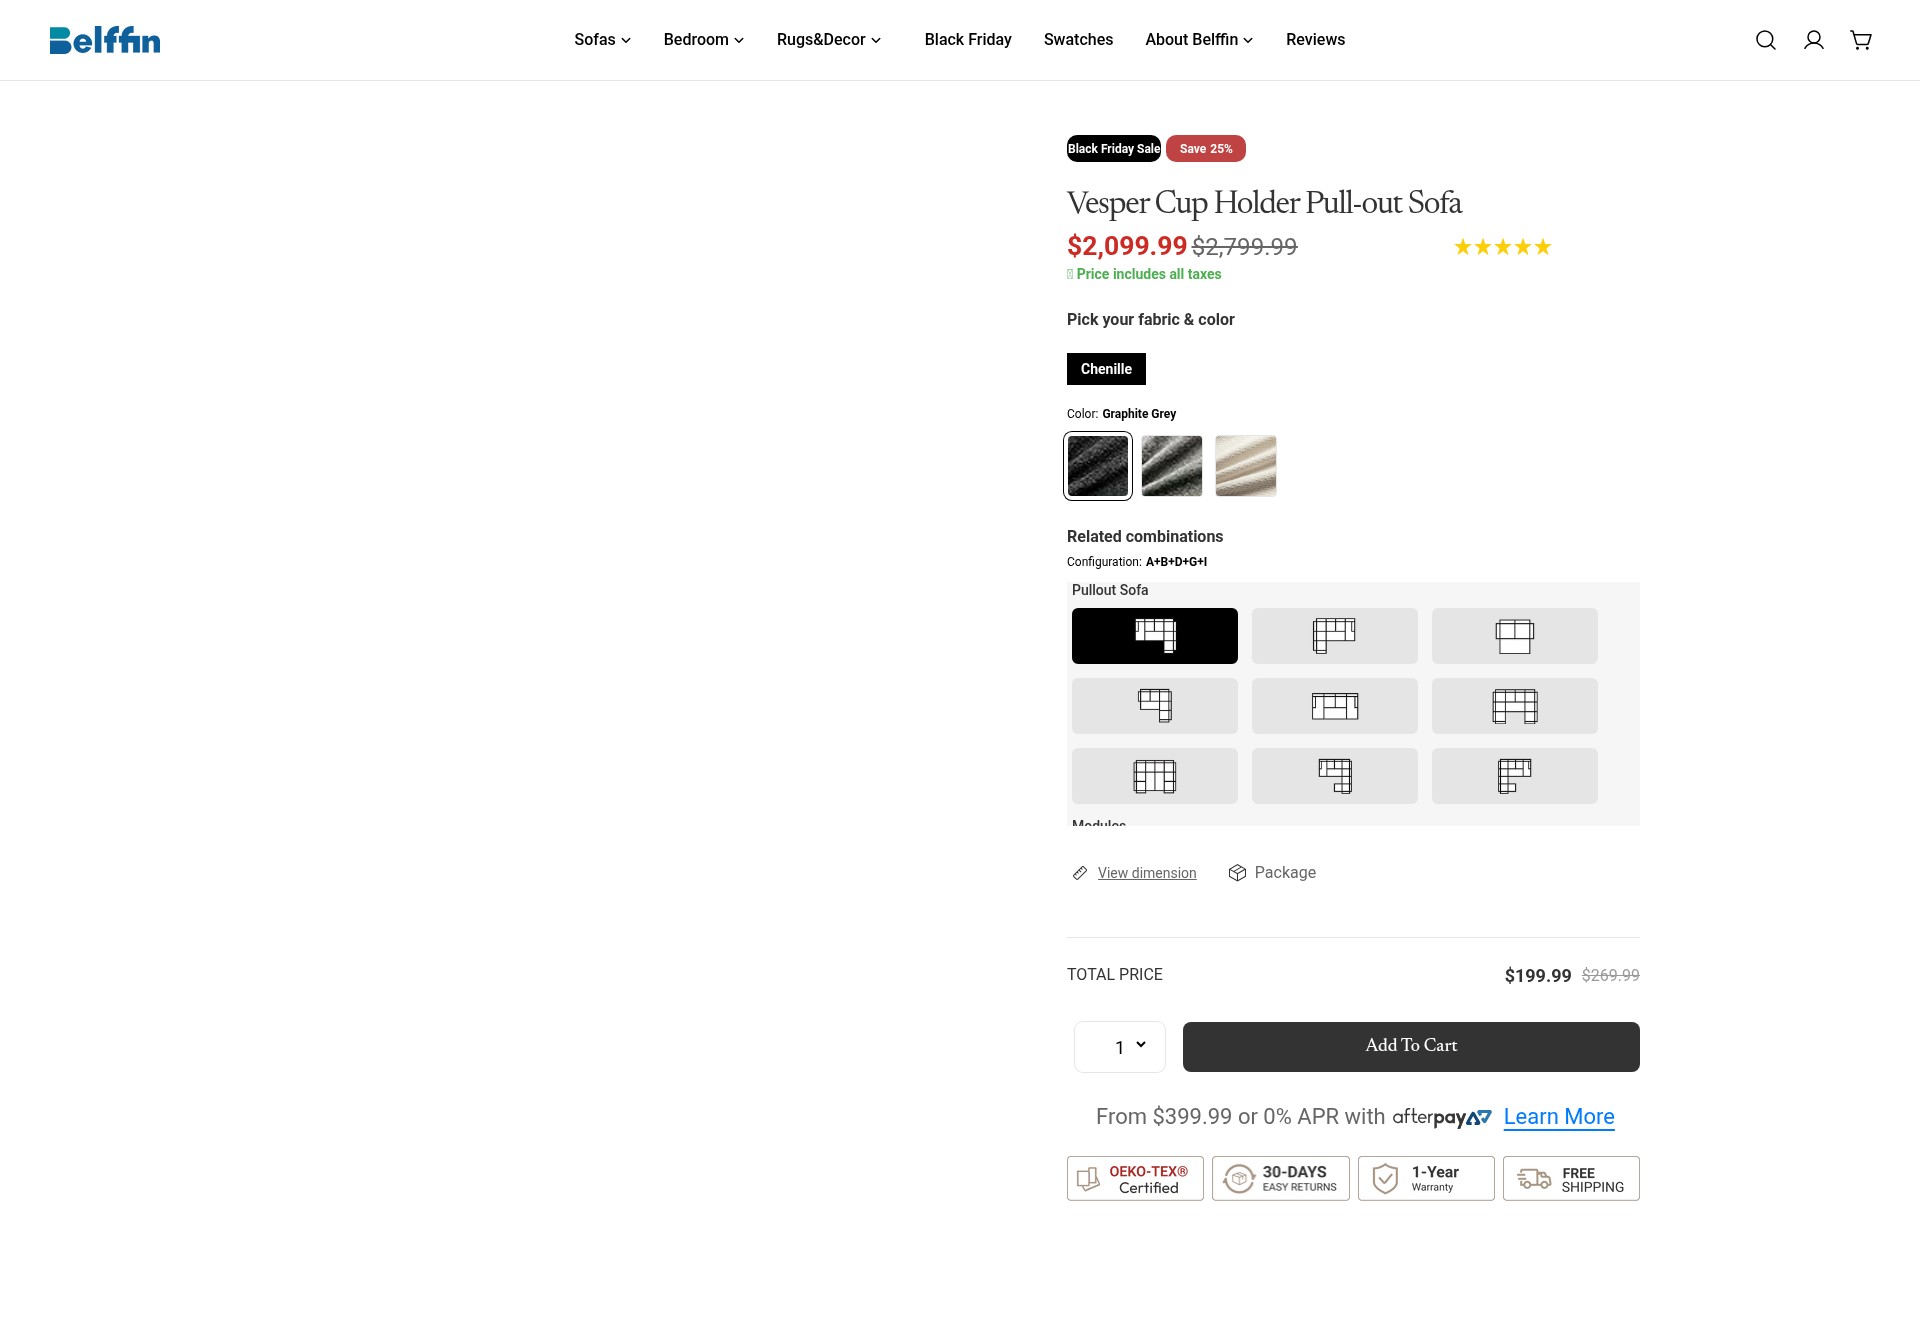Open the shopping cart icon
Viewport: 1920px width, 1319px height.
[x=1861, y=40]
